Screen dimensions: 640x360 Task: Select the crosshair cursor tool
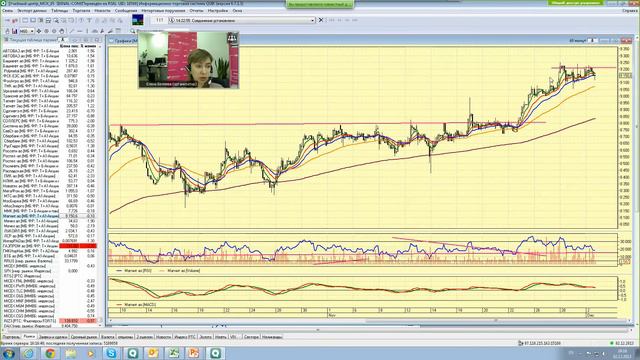tap(39, 31)
